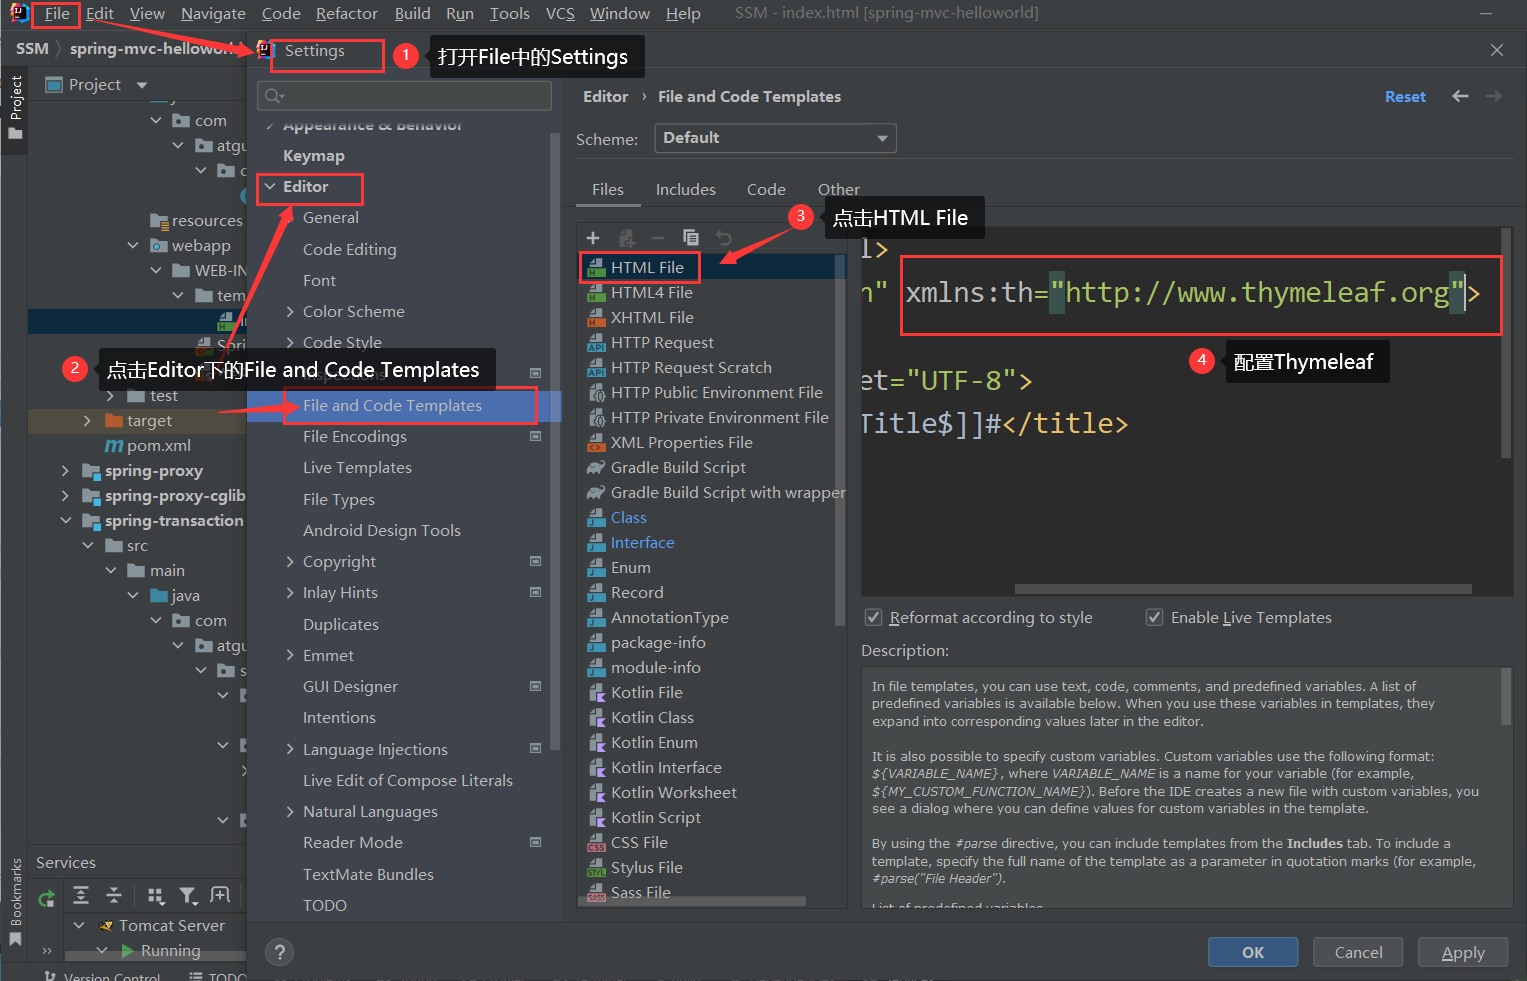Click the Project tool window stripe button
Screen dimensions: 1527x981
[15, 107]
